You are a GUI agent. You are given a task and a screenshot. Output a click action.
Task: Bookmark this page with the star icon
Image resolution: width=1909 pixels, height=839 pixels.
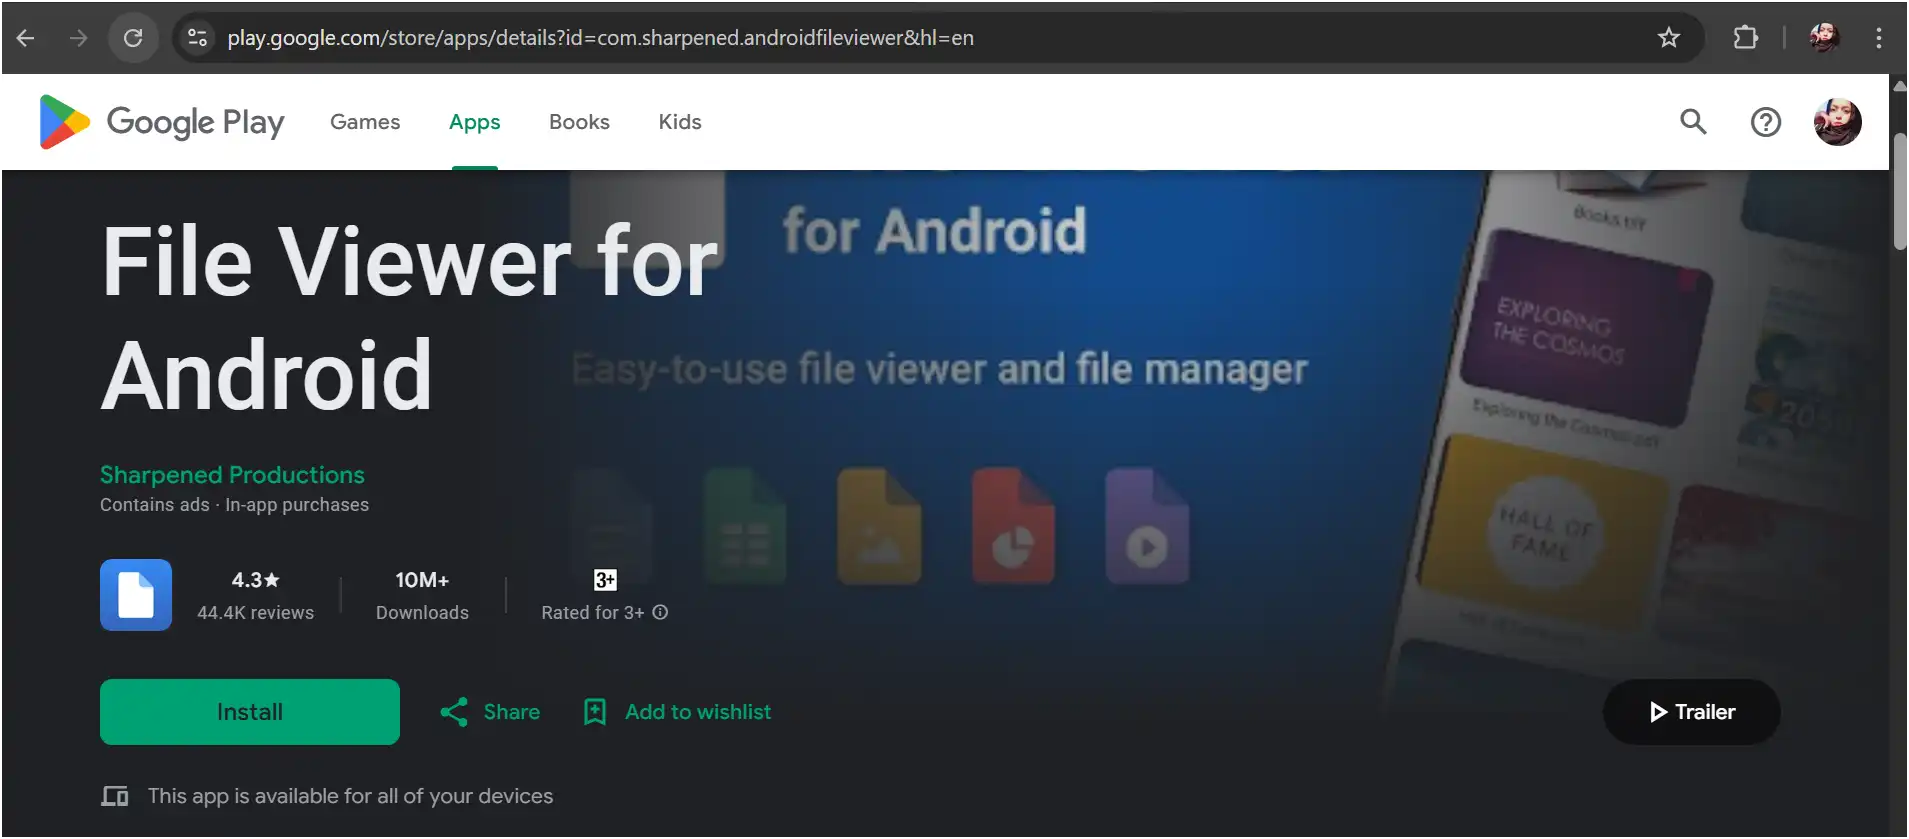click(1669, 38)
